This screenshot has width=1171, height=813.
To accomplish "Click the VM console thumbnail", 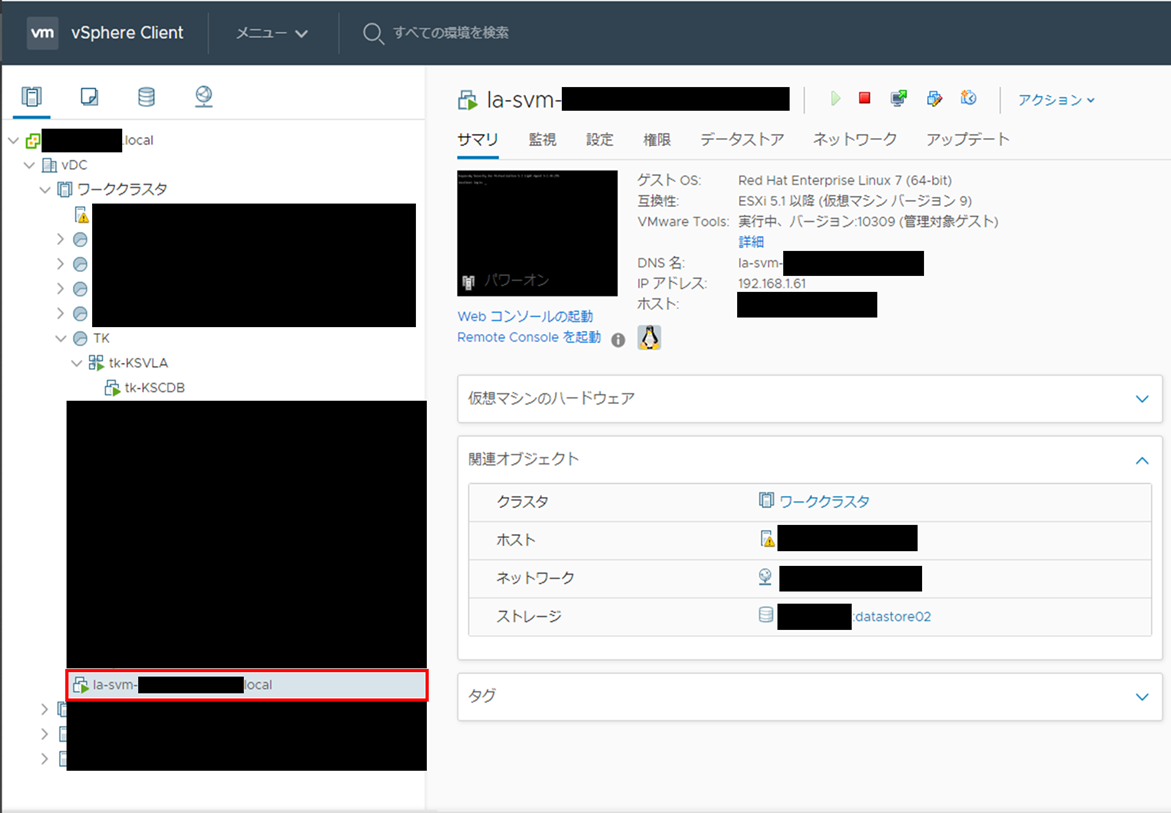I will (x=537, y=233).
